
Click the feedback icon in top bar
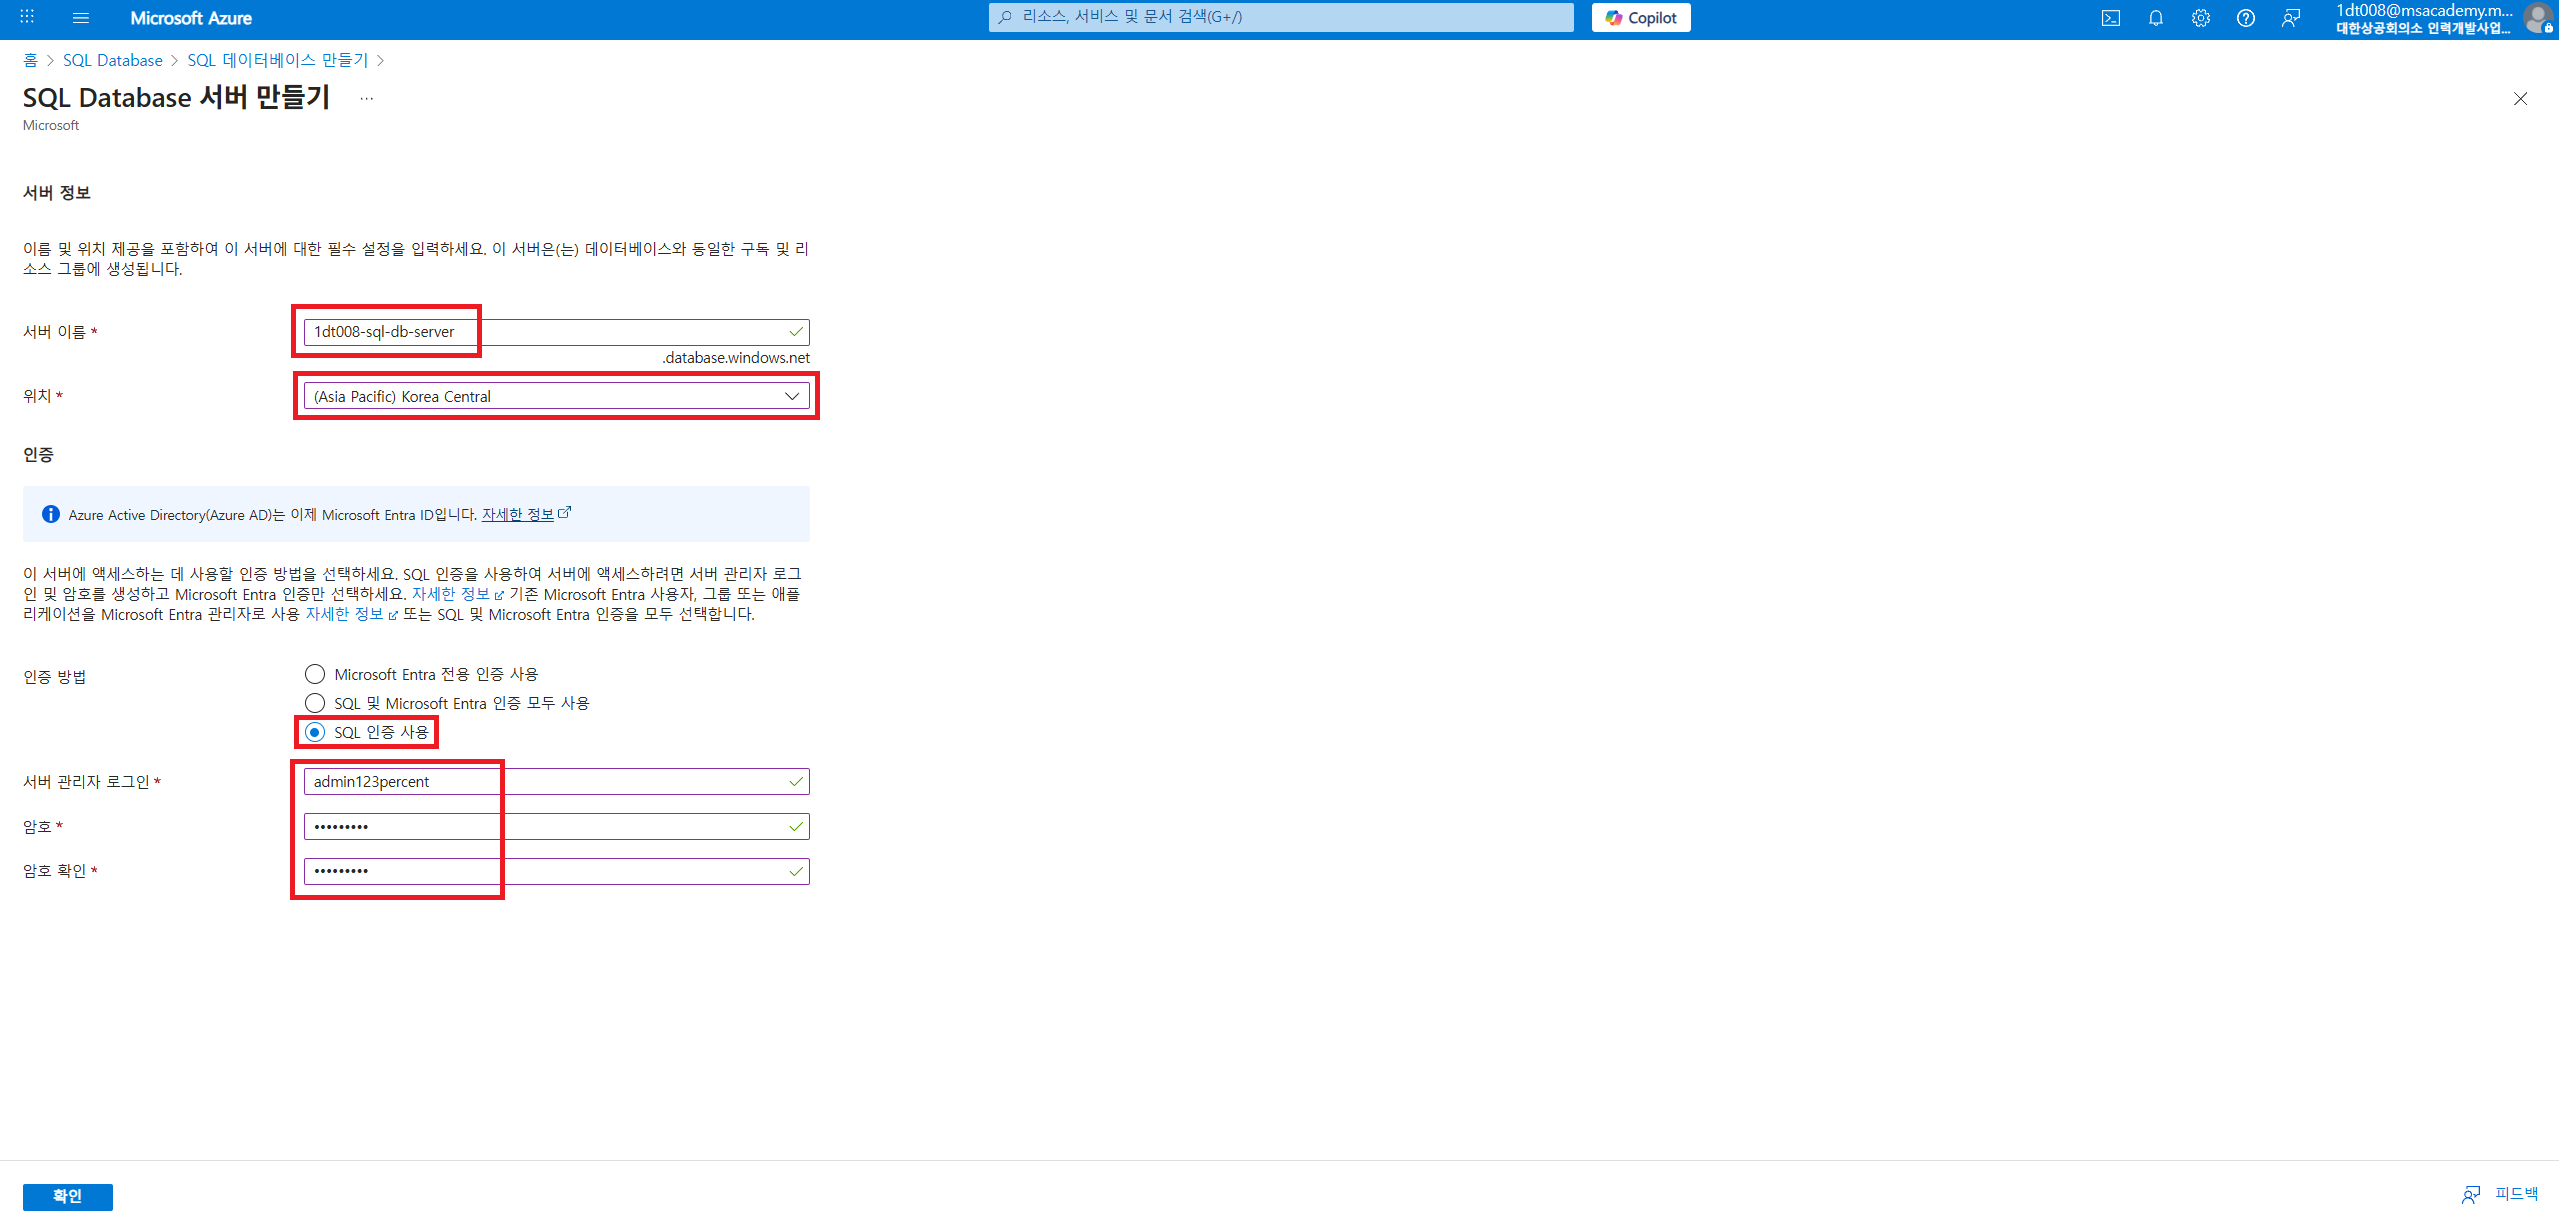coord(2290,18)
